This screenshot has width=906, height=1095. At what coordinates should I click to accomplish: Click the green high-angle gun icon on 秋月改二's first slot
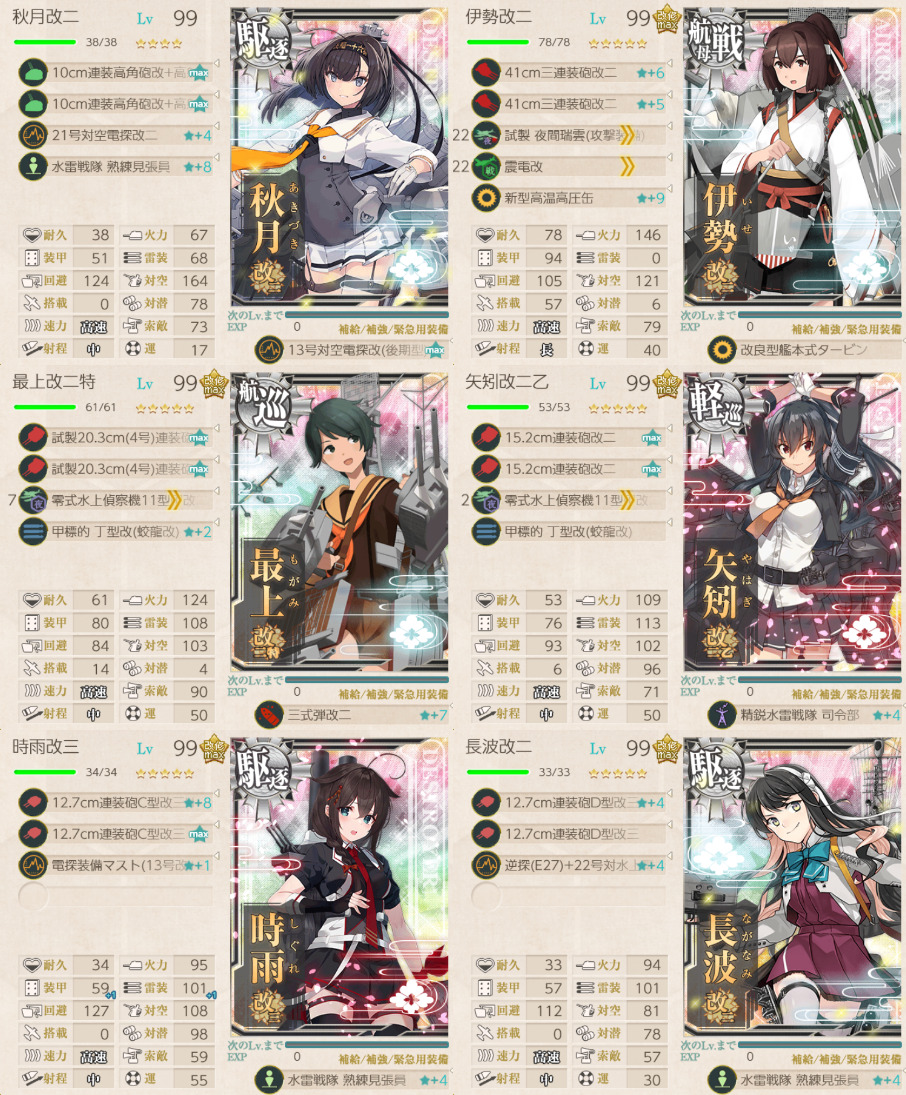coord(32,73)
